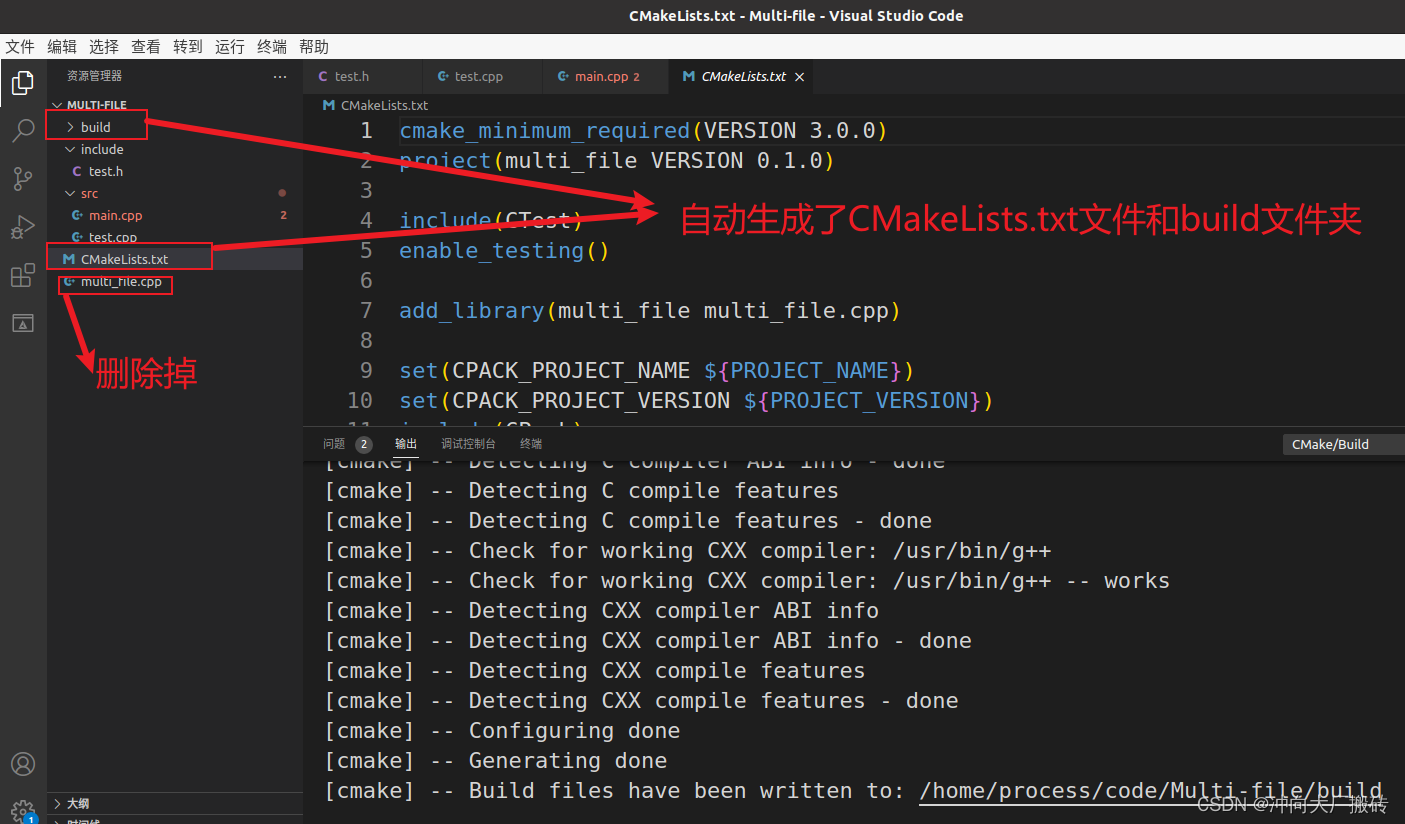This screenshot has height=824, width=1405.
Task: Open the Run and Debug view
Action: [x=22, y=227]
